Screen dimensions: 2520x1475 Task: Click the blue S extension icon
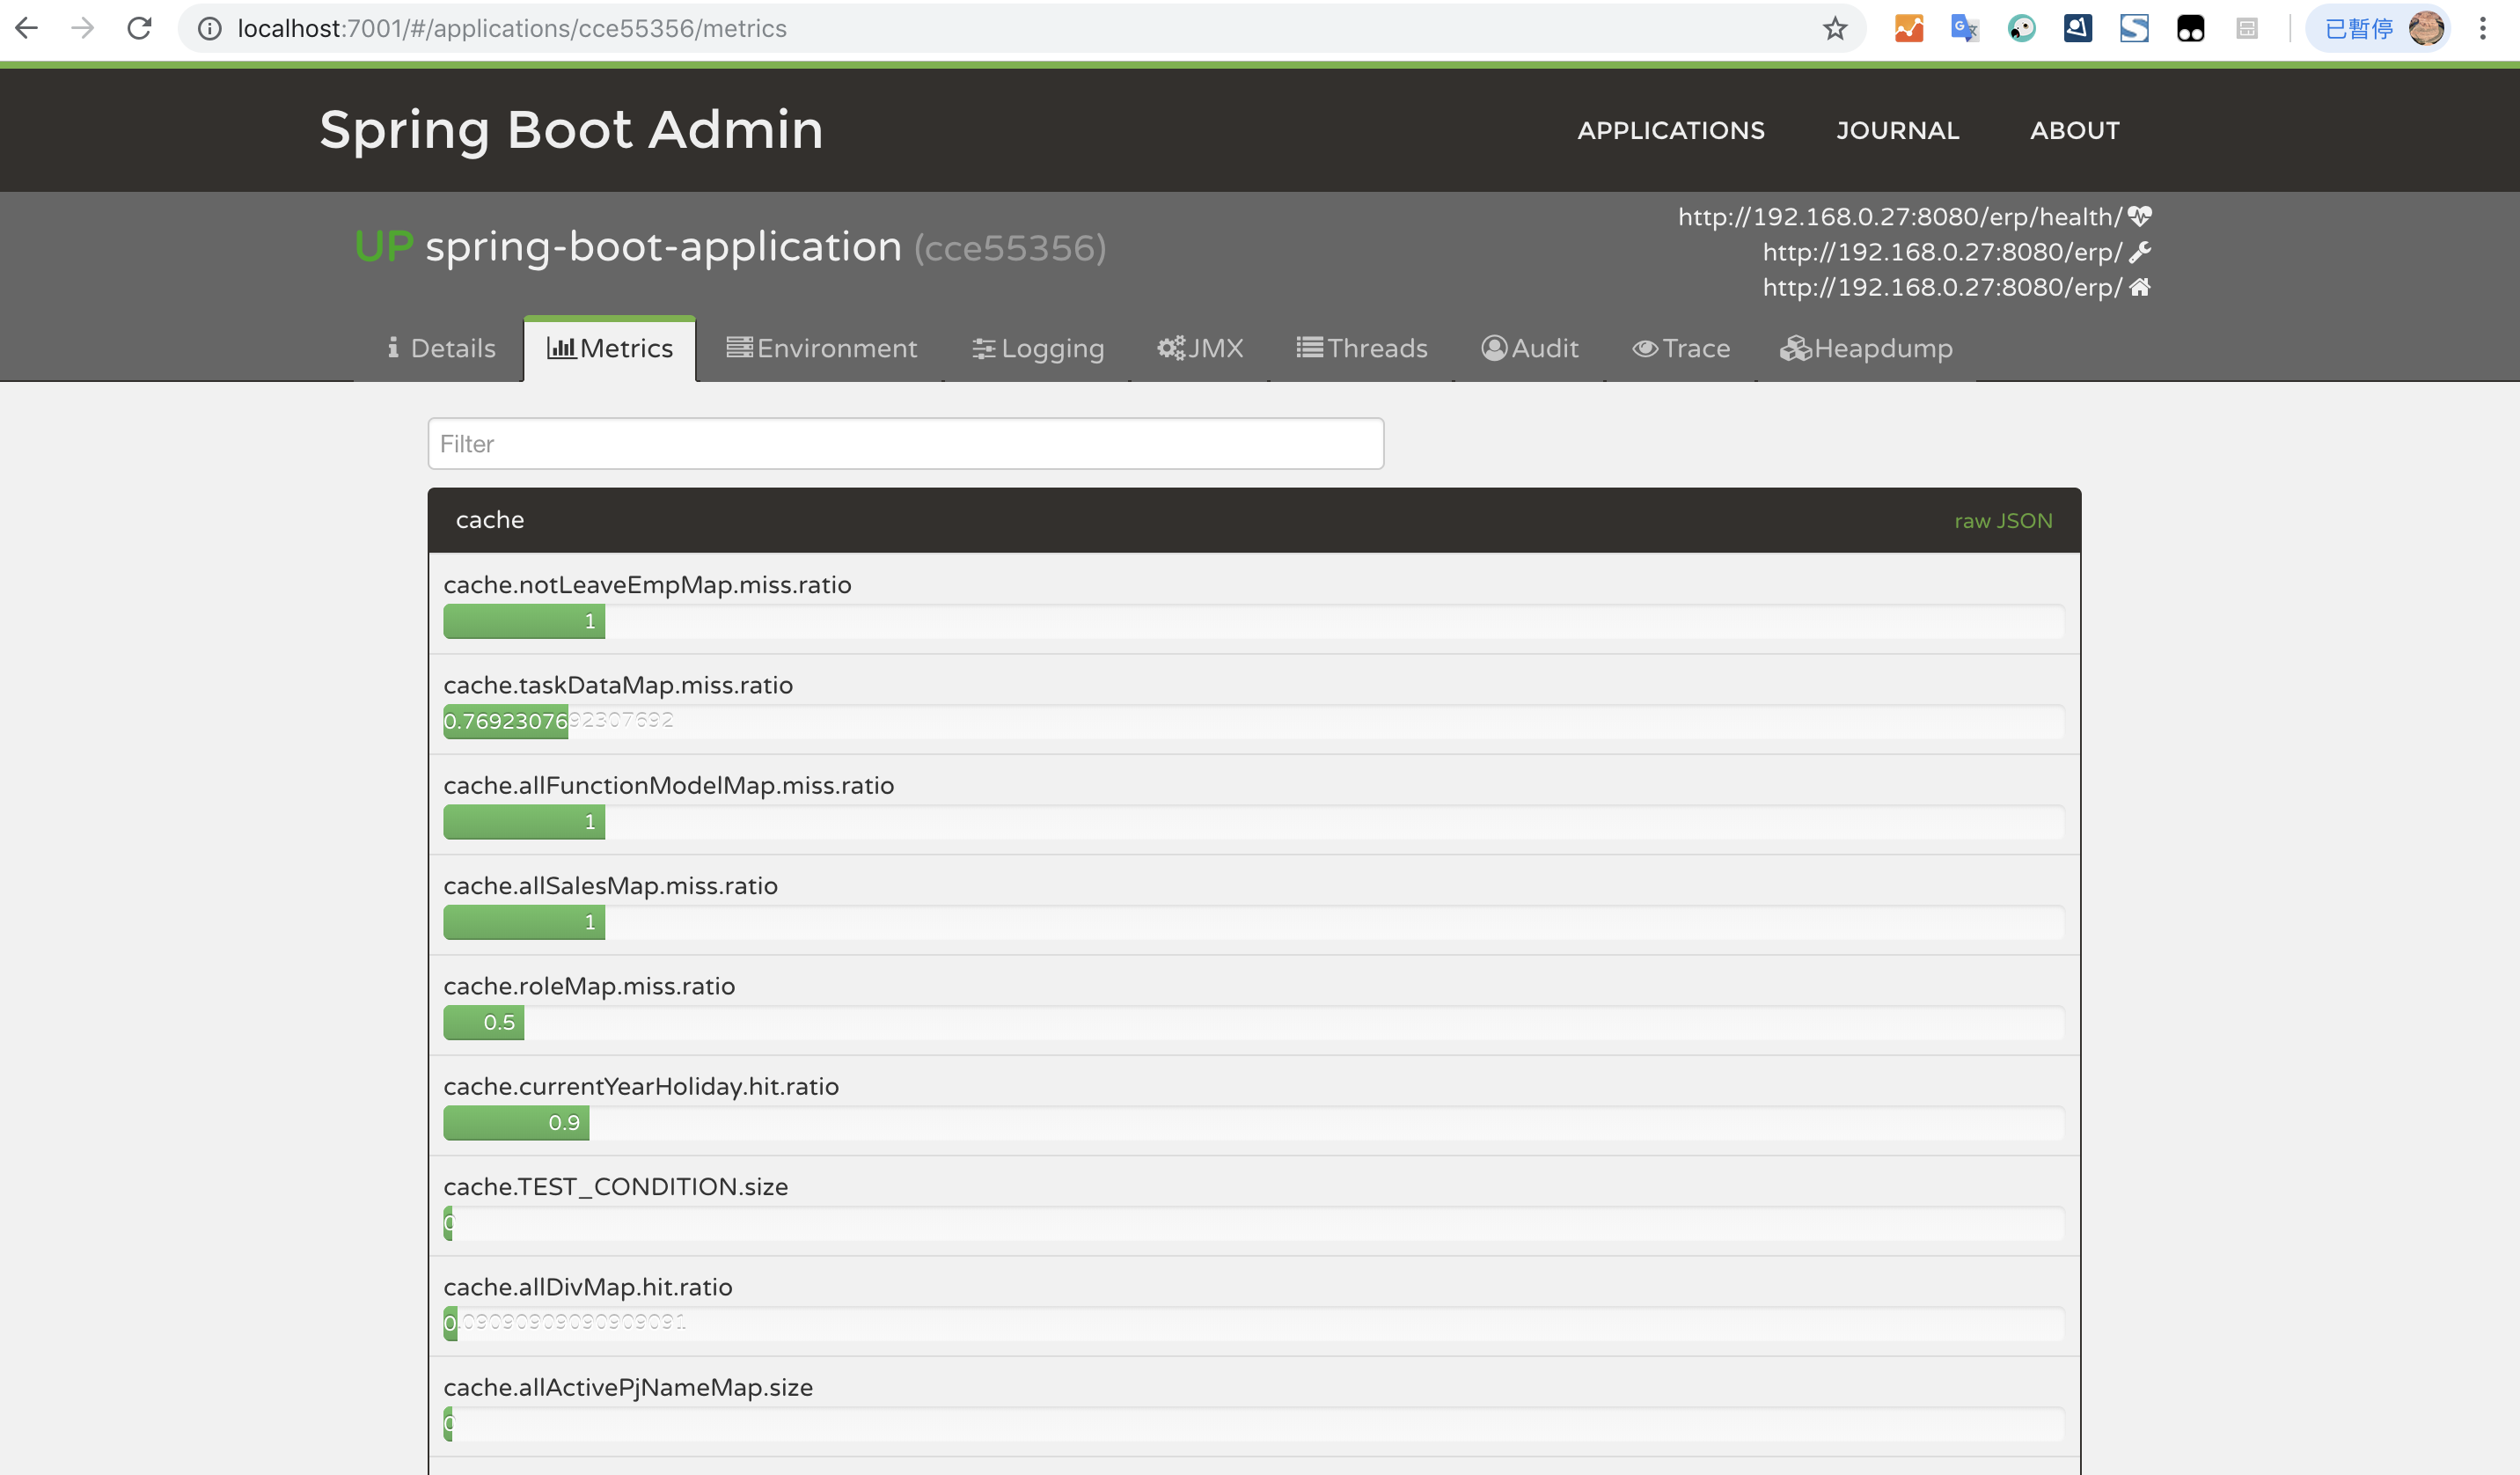click(x=2134, y=29)
